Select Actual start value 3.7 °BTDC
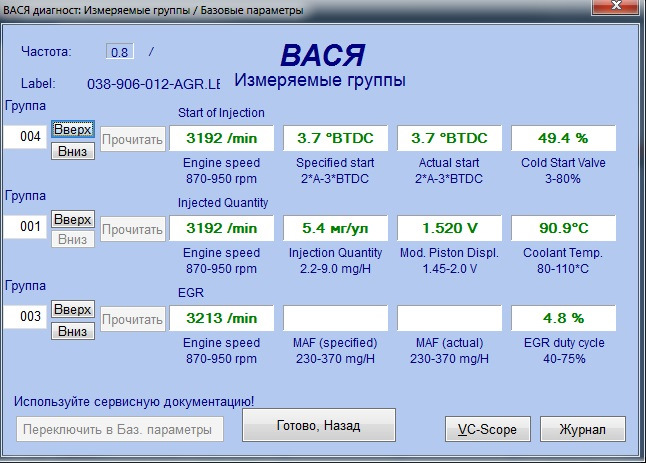The width and height of the screenshot is (646, 463). pos(449,138)
